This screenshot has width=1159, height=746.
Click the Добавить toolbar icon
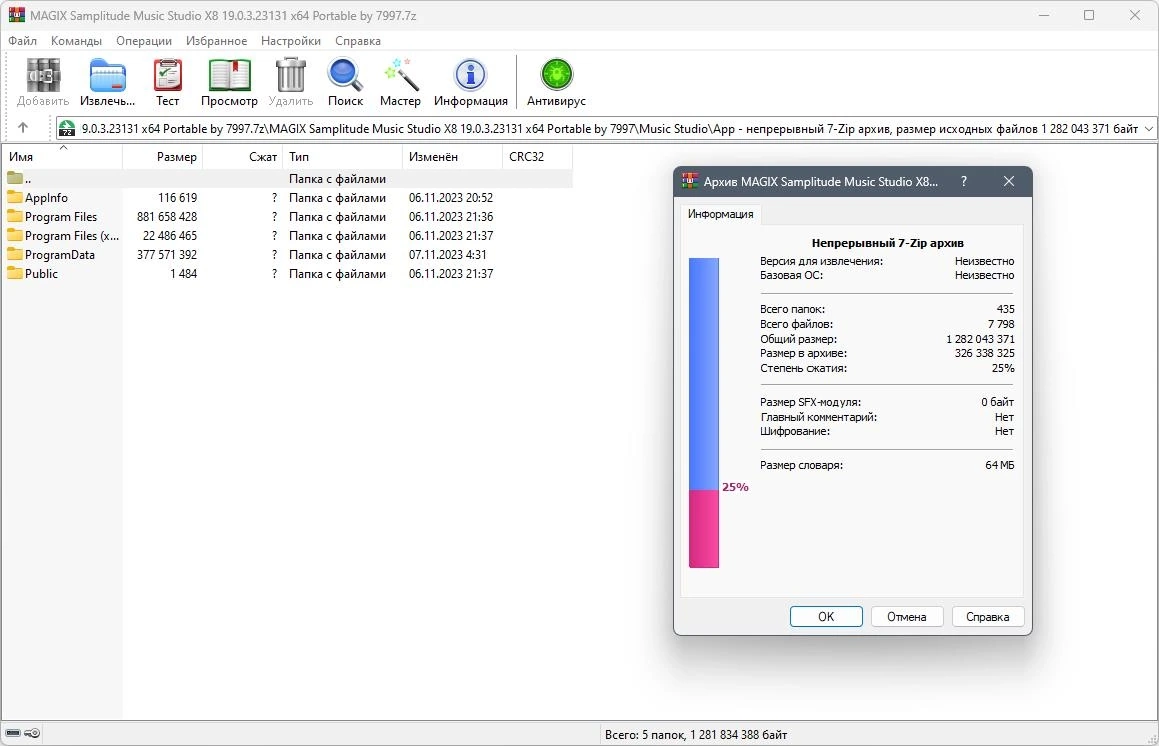pyautogui.click(x=43, y=75)
